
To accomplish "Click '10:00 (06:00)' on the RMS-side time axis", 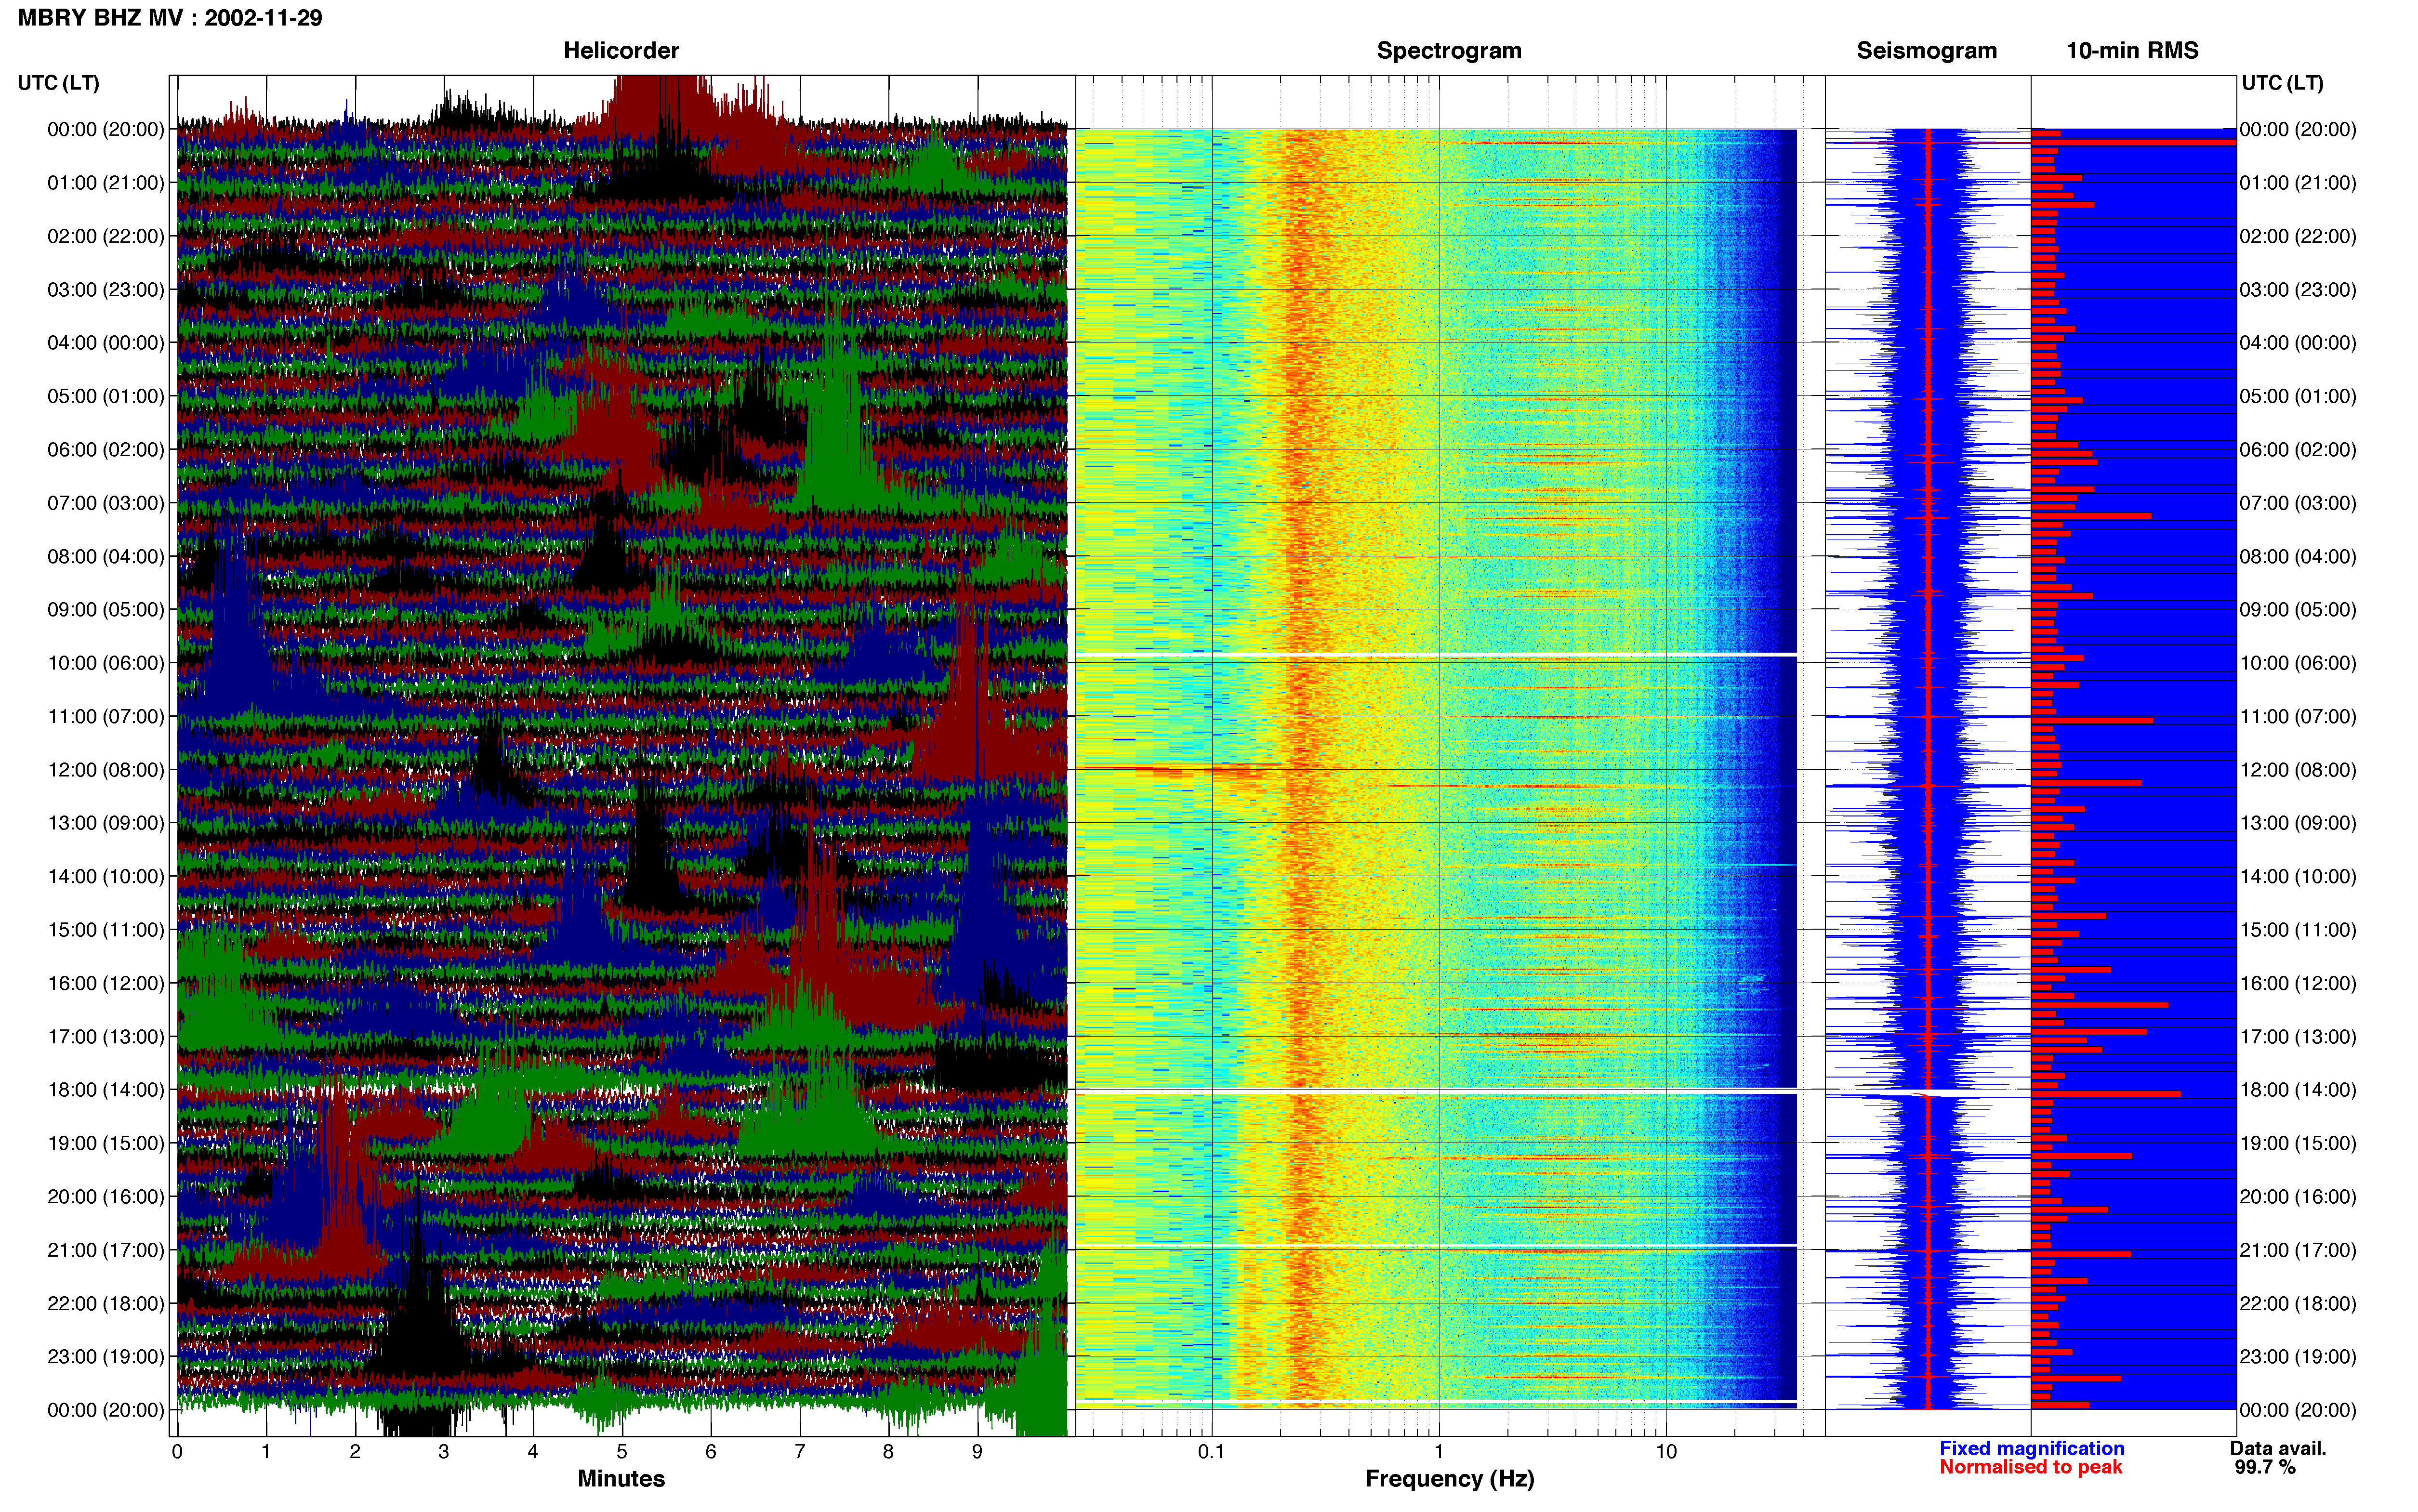I will 2298,663.
